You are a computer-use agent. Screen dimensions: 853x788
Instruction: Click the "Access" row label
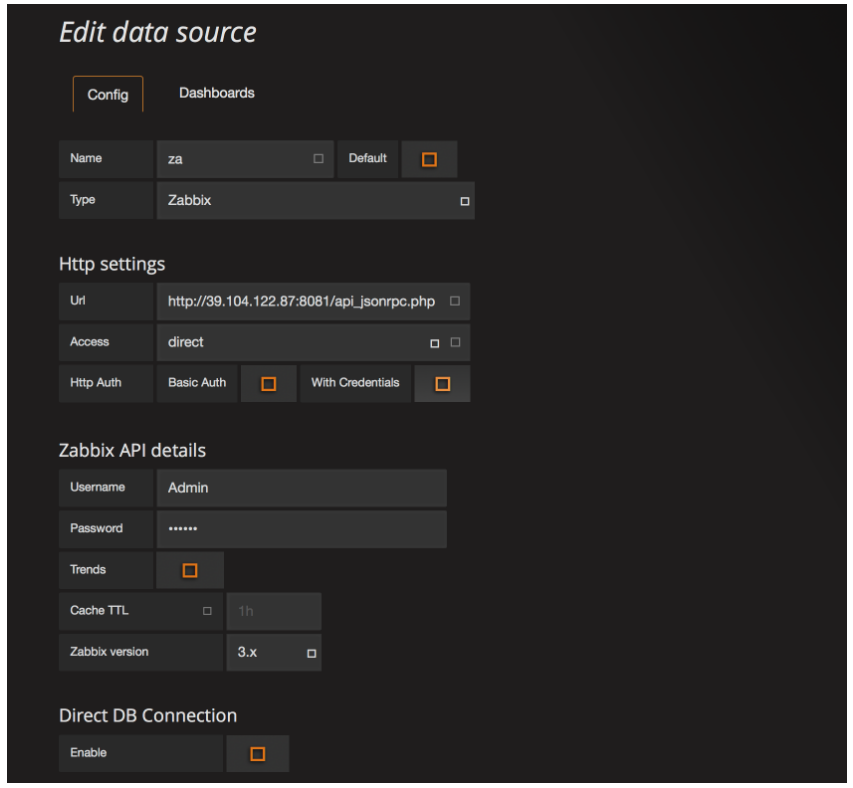coord(90,342)
